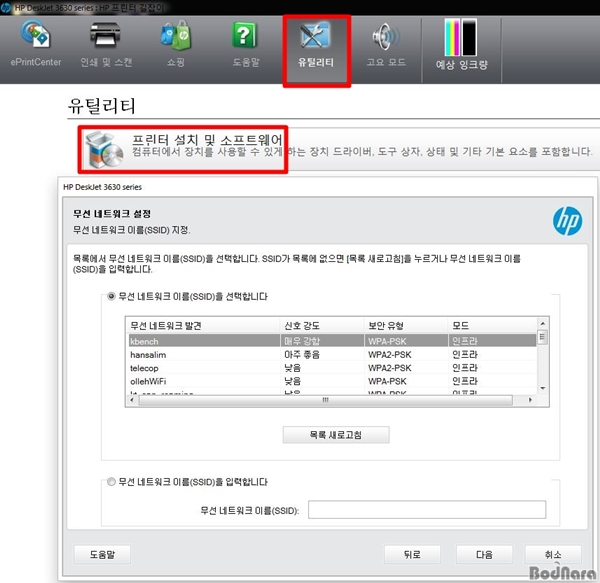600x583 pixels.
Task: Check the 예상 잉크량 ink levels icon
Action: coord(461,37)
